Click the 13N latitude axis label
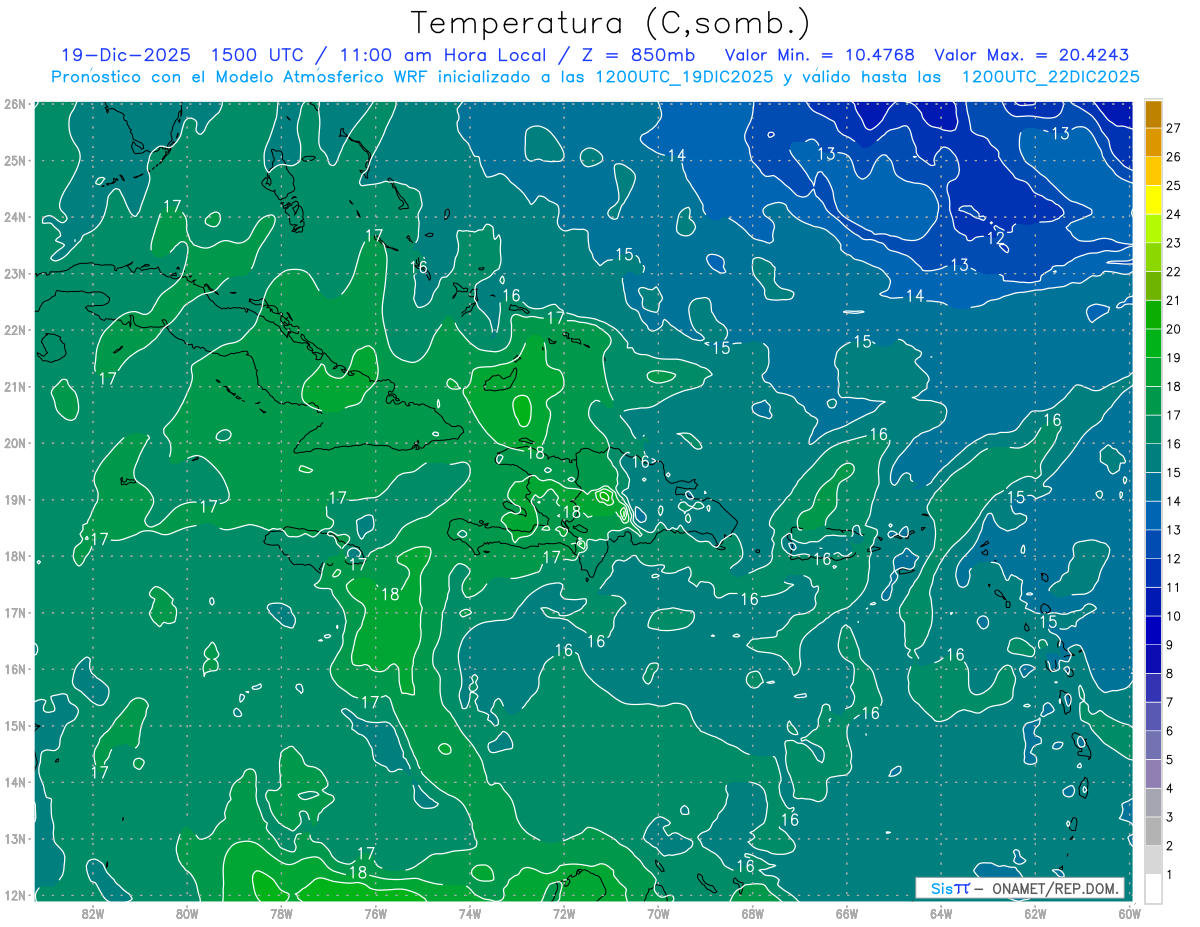 click(14, 838)
